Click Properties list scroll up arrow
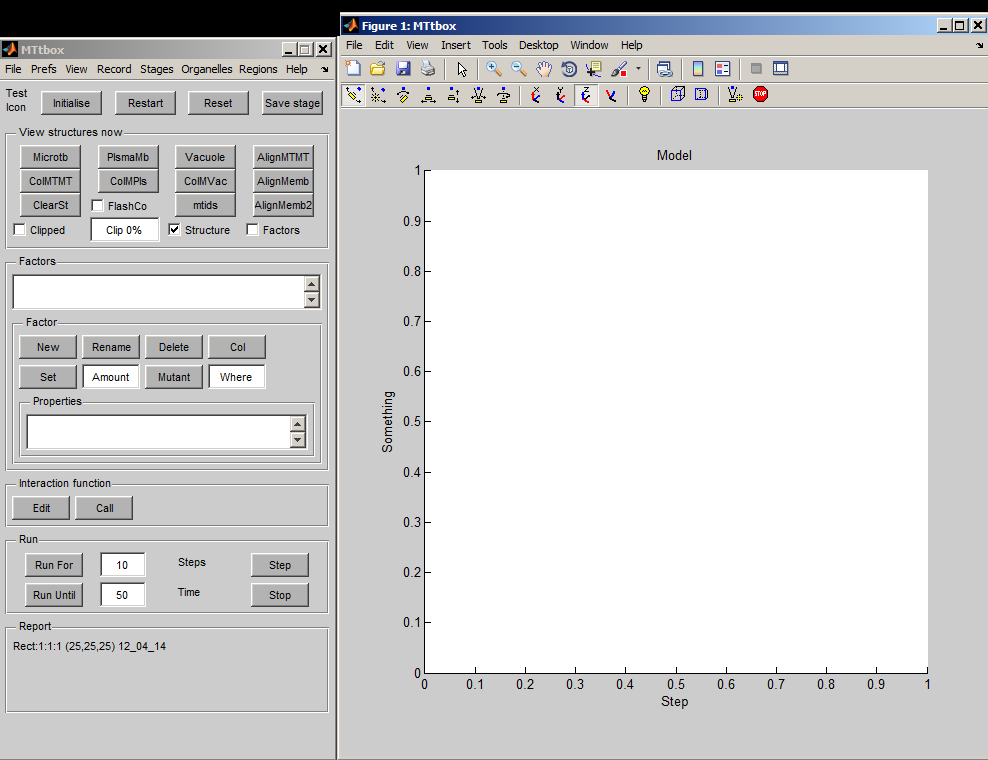The height and width of the screenshot is (760, 988). tap(297, 424)
